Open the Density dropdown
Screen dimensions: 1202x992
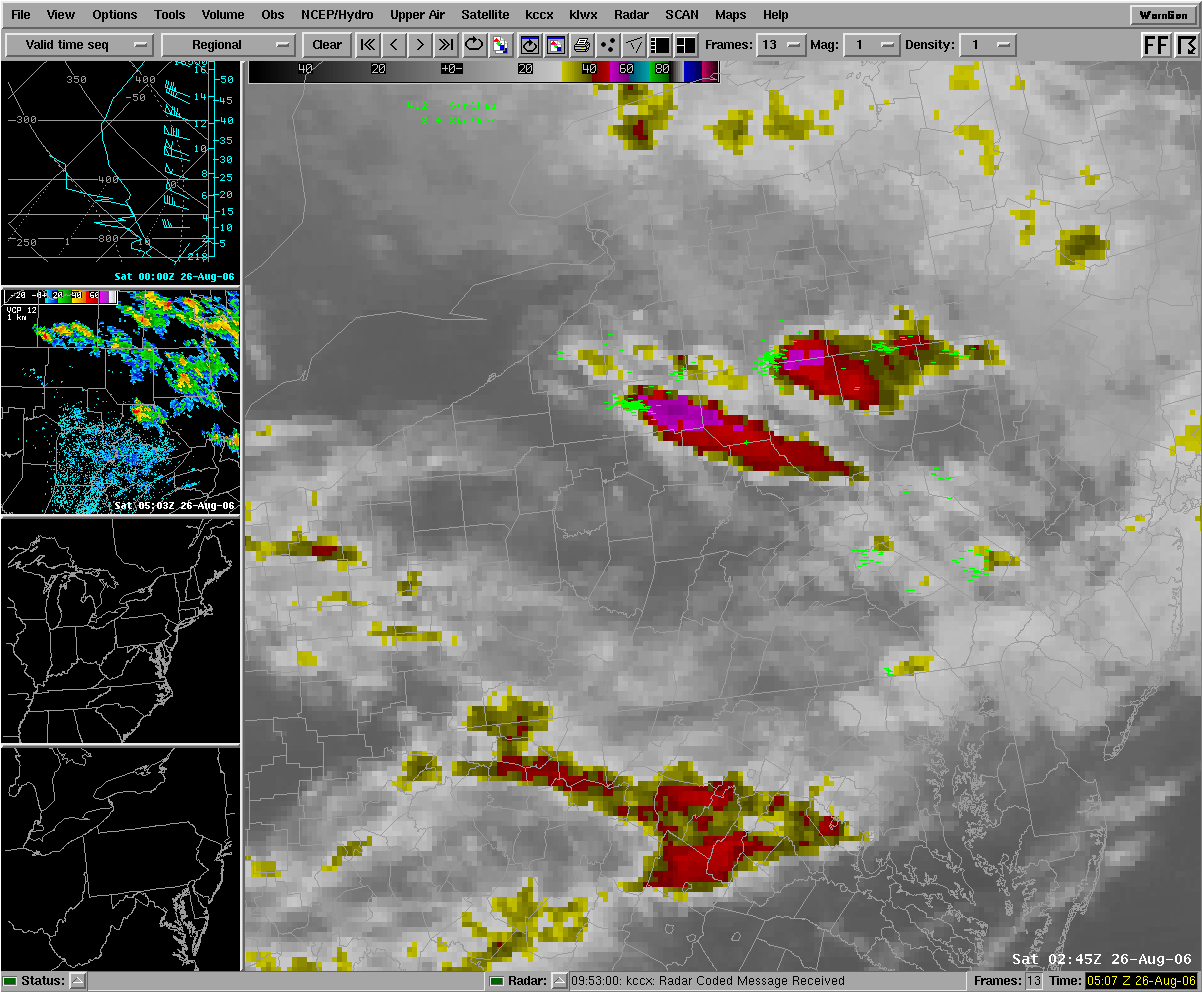click(x=988, y=45)
